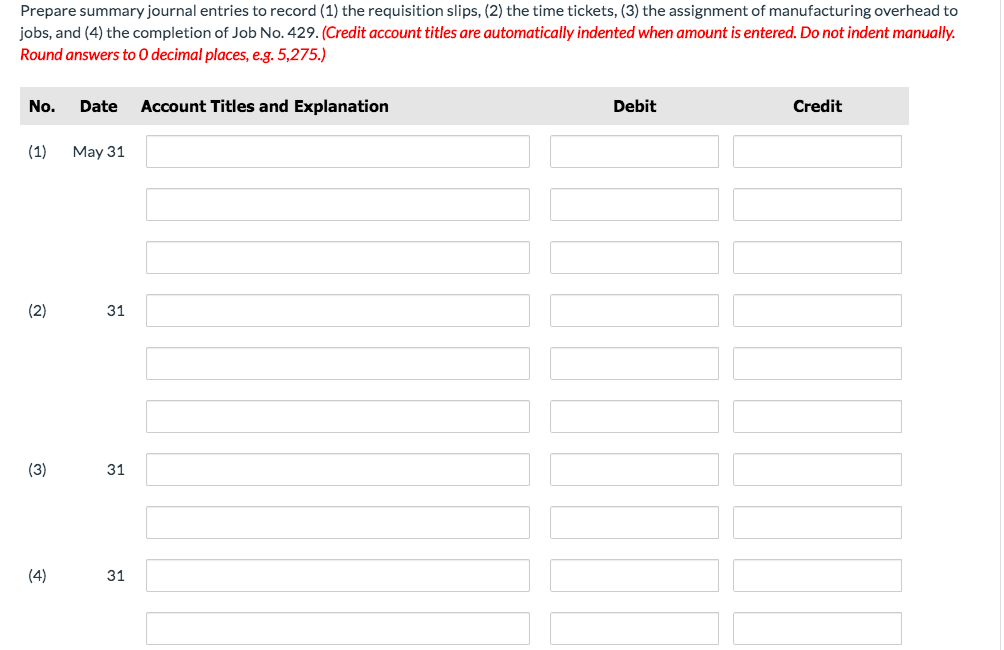Click the entry (3) second account title field
1004x650 pixels.
pyautogui.click(x=337, y=523)
